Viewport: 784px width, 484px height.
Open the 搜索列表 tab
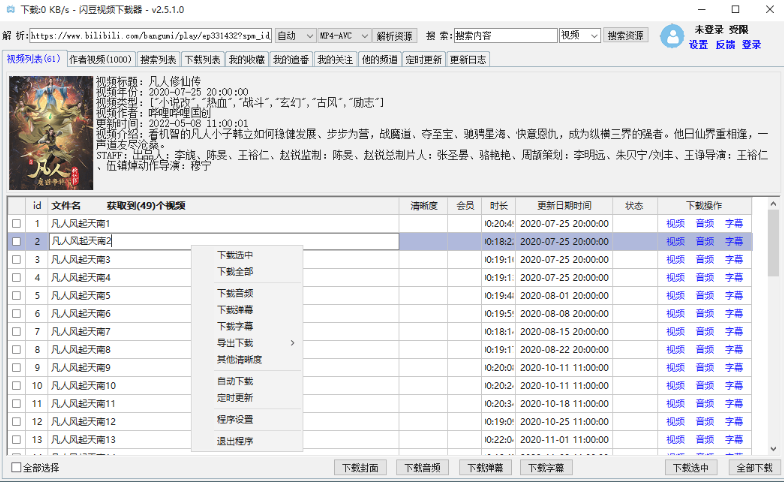158,60
